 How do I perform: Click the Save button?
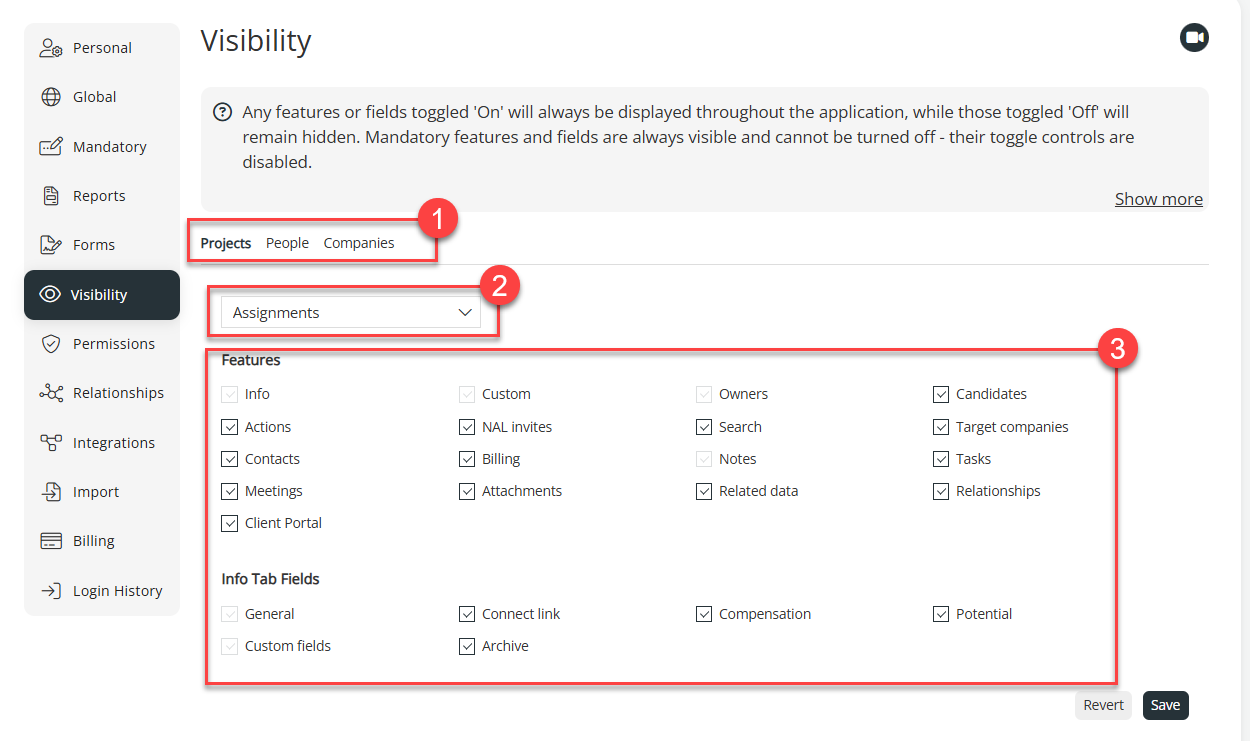click(x=1165, y=705)
